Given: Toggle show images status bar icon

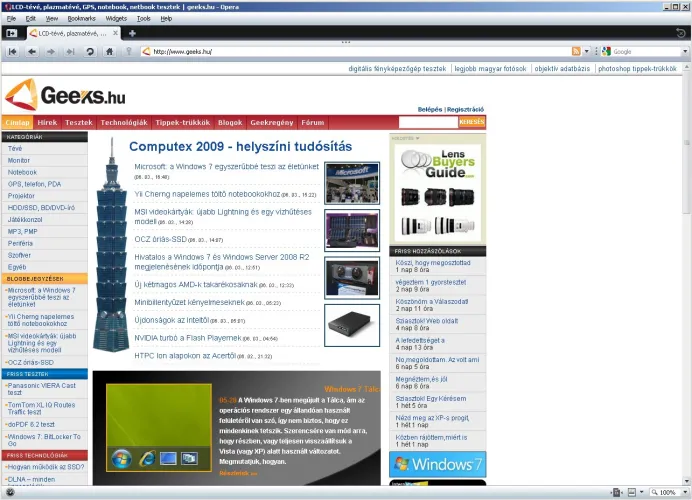Looking at the screenshot, I should (x=632, y=492).
